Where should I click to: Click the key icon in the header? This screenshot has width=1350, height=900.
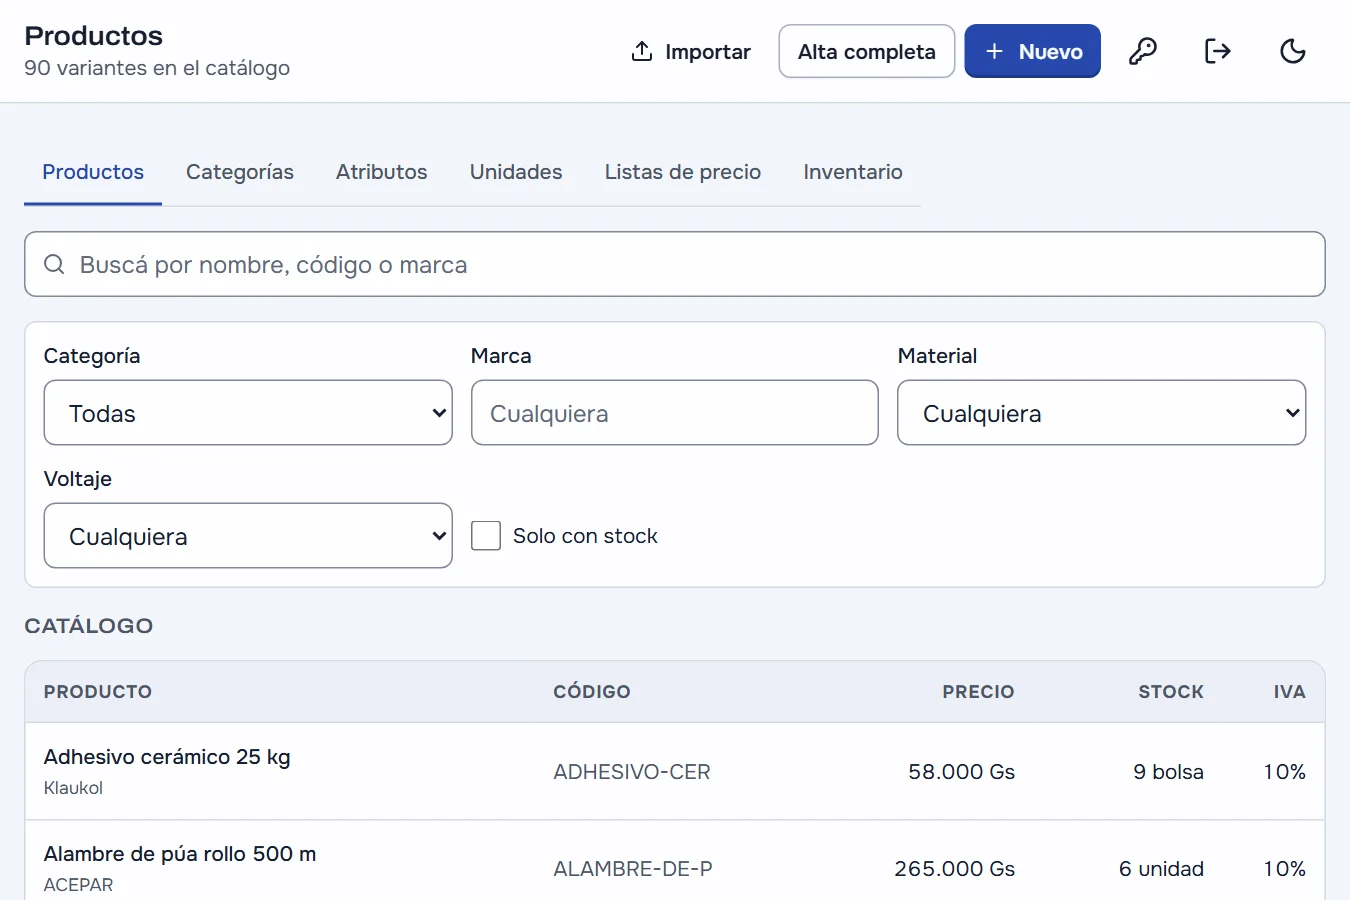click(x=1143, y=51)
